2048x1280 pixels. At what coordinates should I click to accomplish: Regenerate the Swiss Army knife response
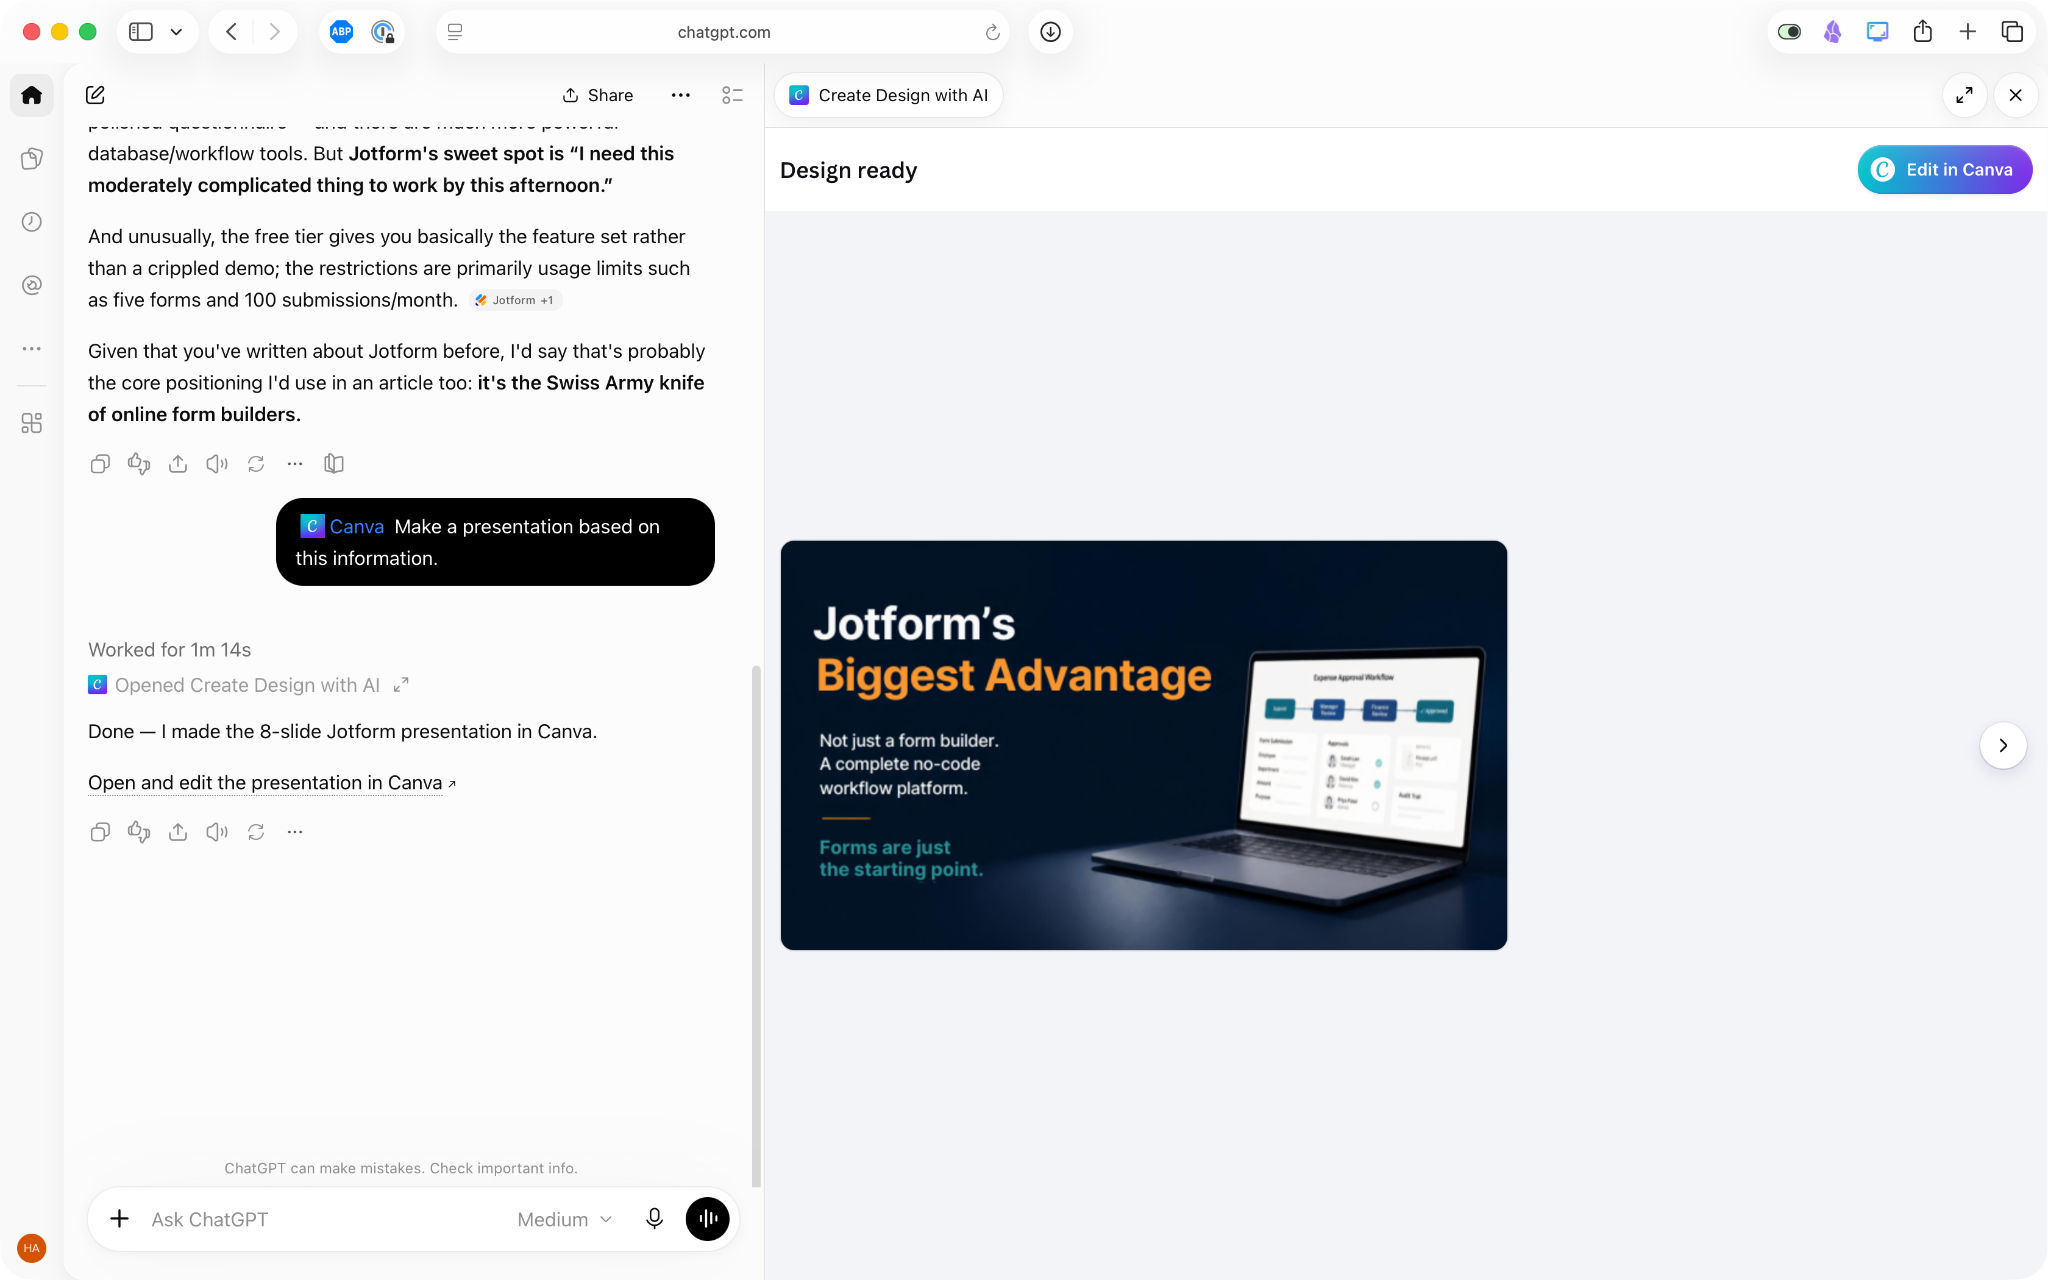pyautogui.click(x=256, y=464)
